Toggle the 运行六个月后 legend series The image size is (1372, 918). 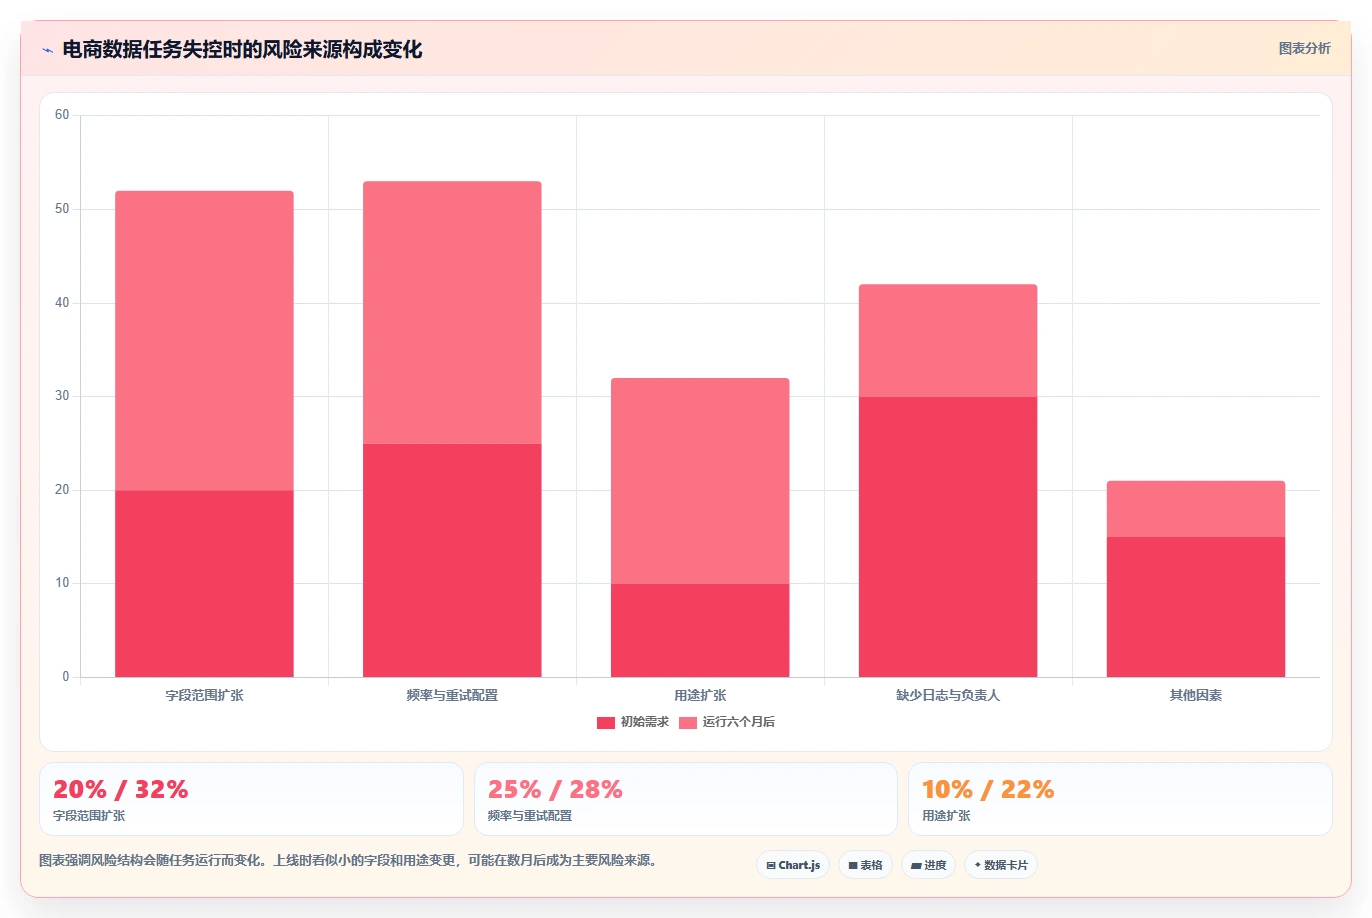point(727,722)
